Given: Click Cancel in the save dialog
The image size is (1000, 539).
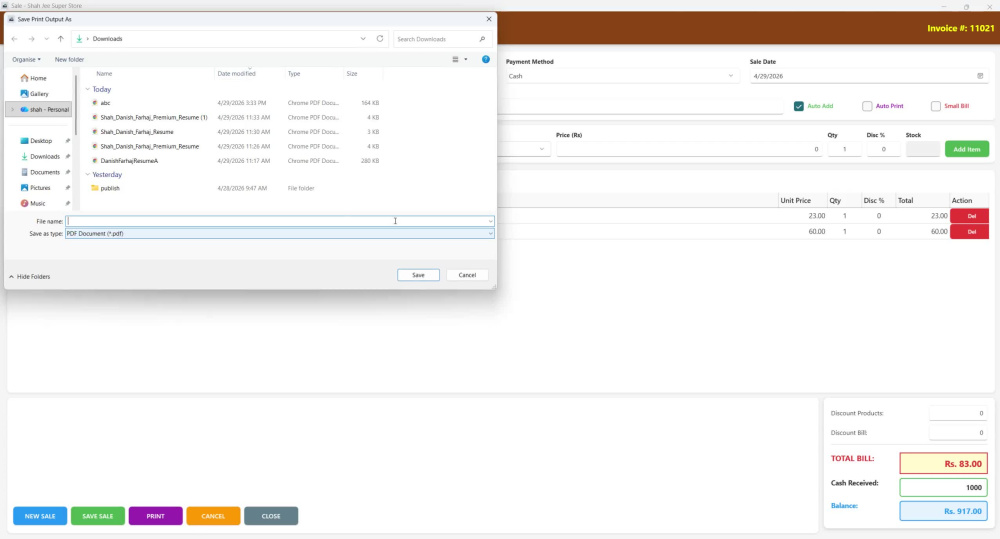Looking at the screenshot, I should pyautogui.click(x=467, y=275).
